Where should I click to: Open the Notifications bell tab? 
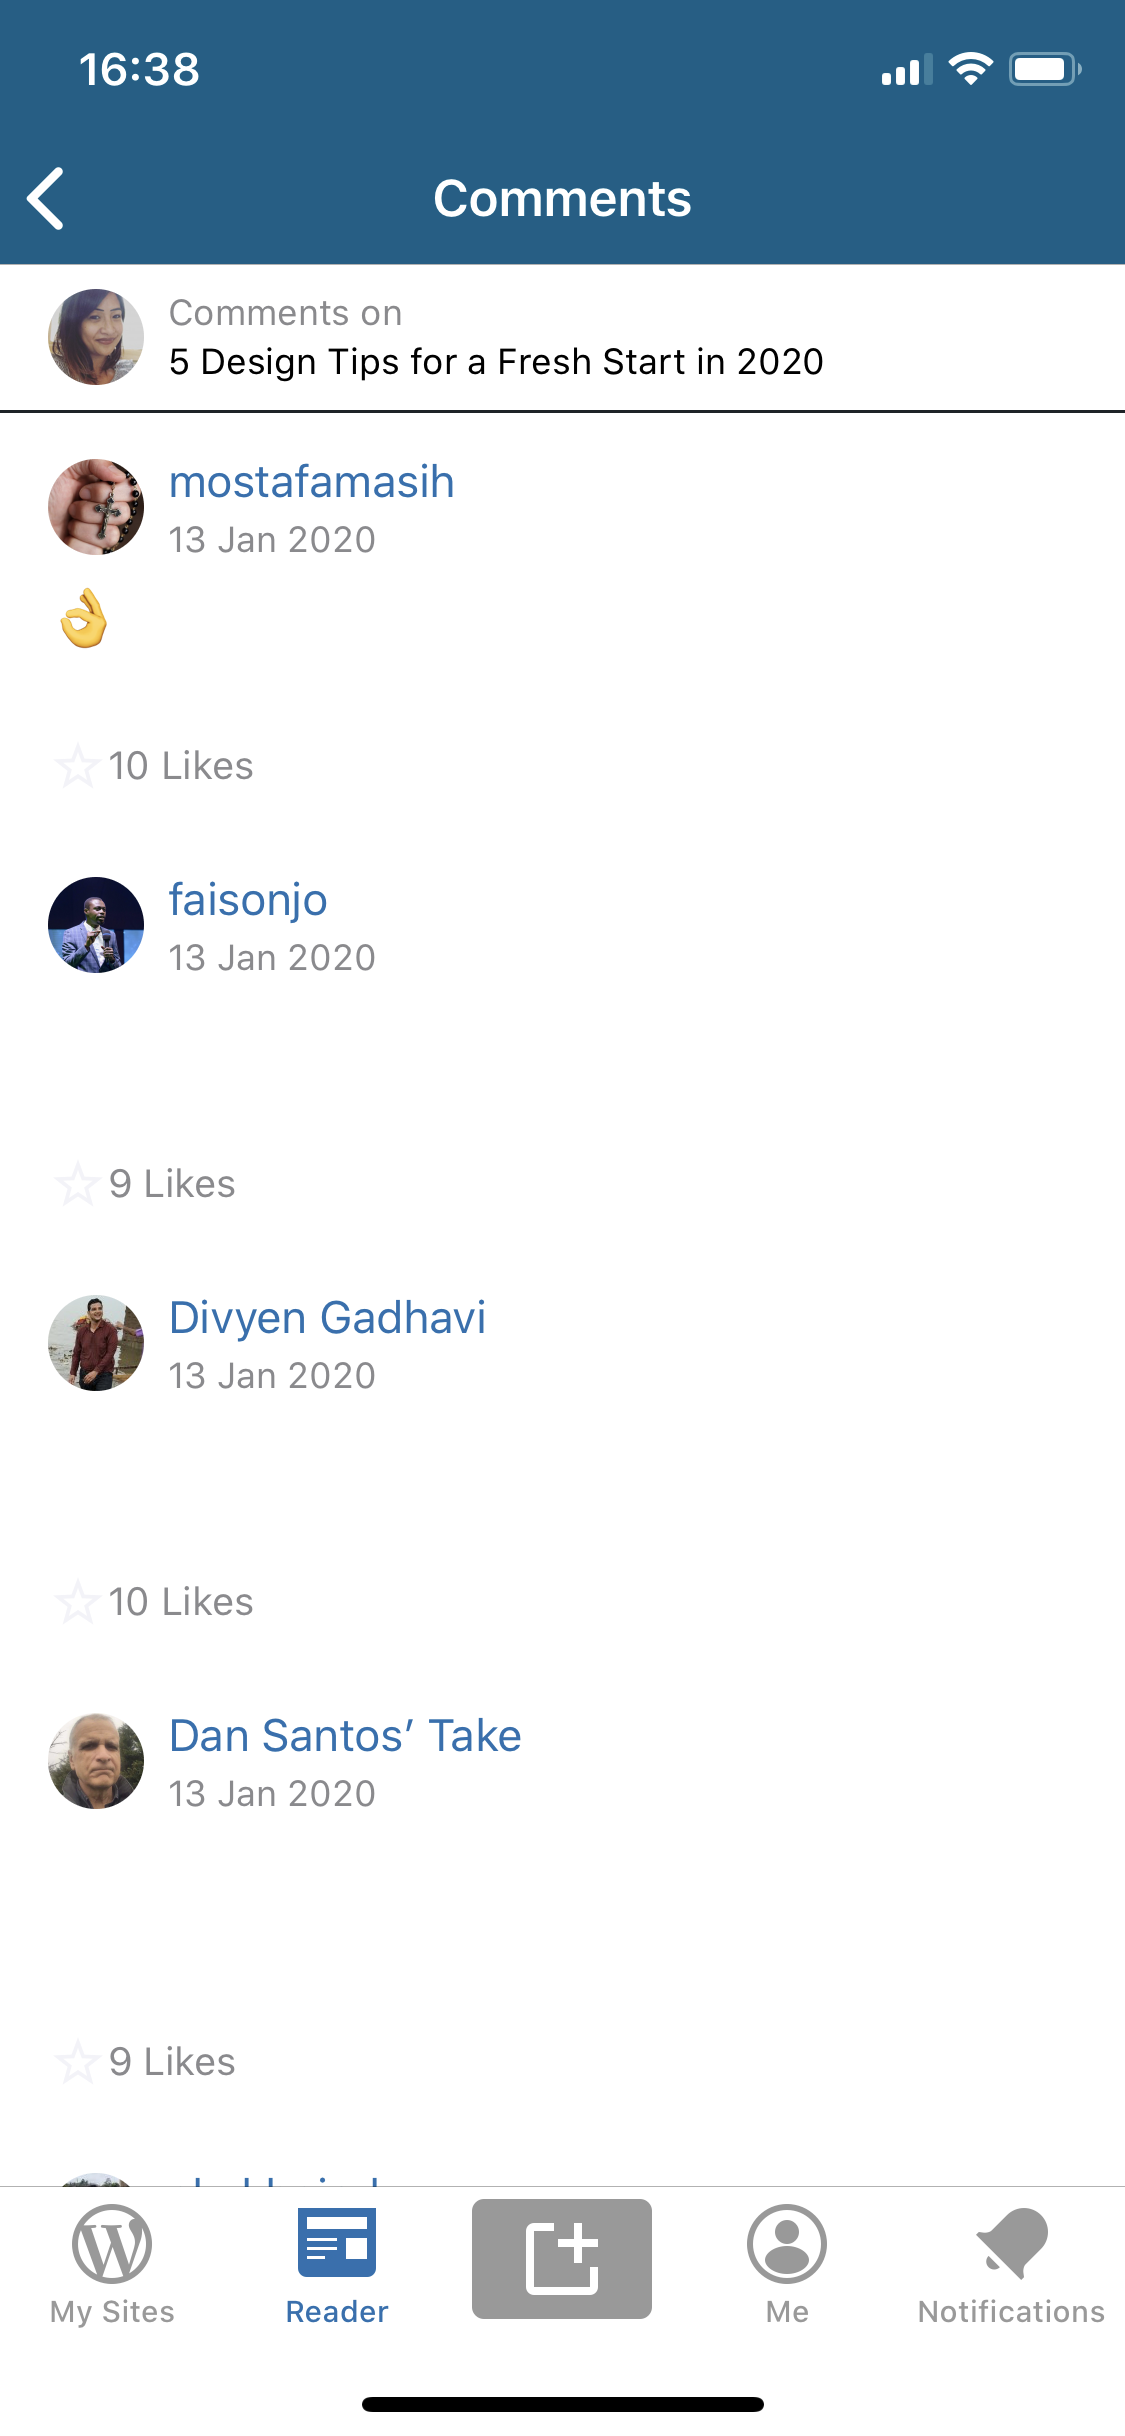pos(1012,2266)
